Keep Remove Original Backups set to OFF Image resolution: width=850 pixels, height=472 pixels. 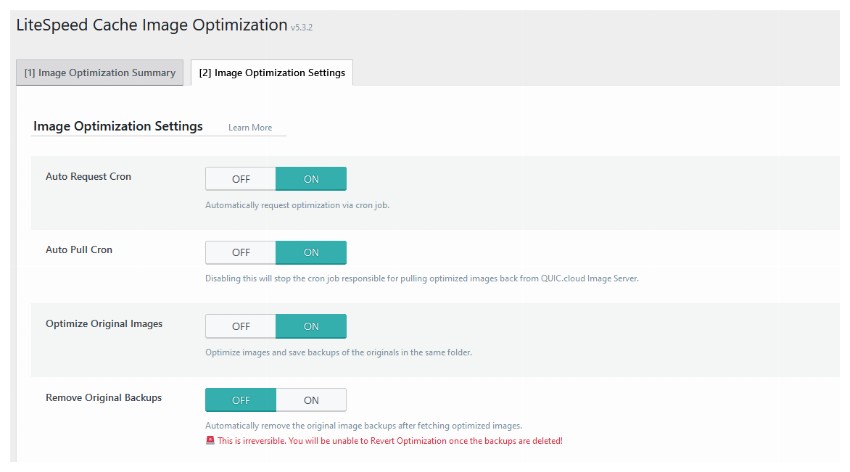pyautogui.click(x=241, y=400)
